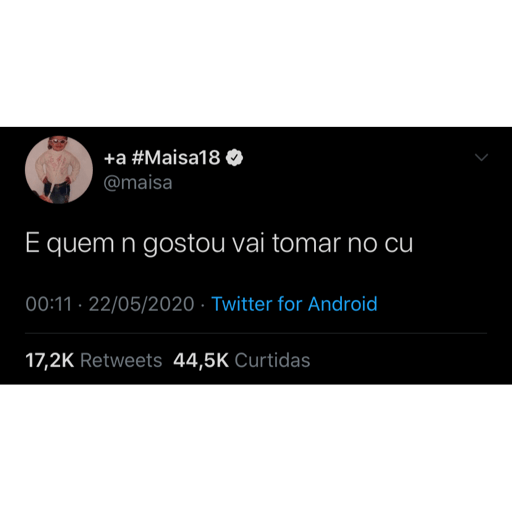The width and height of the screenshot is (512, 512).
Task: Click the divider line above the stats
Action: click(x=256, y=333)
